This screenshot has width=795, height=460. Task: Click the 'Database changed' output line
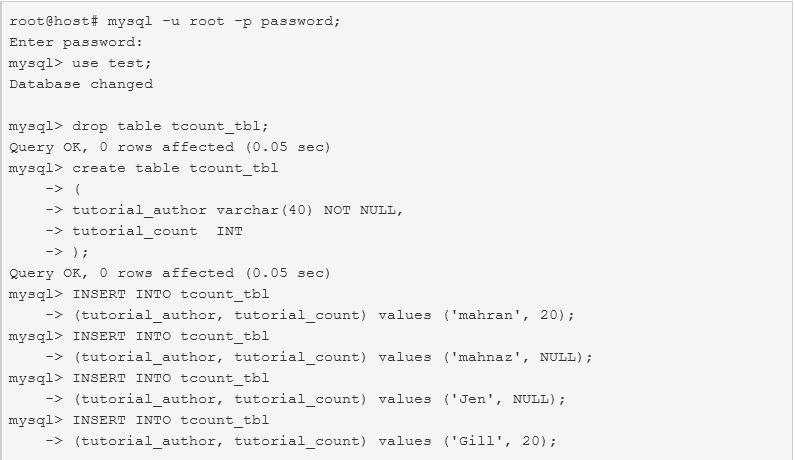[81, 84]
